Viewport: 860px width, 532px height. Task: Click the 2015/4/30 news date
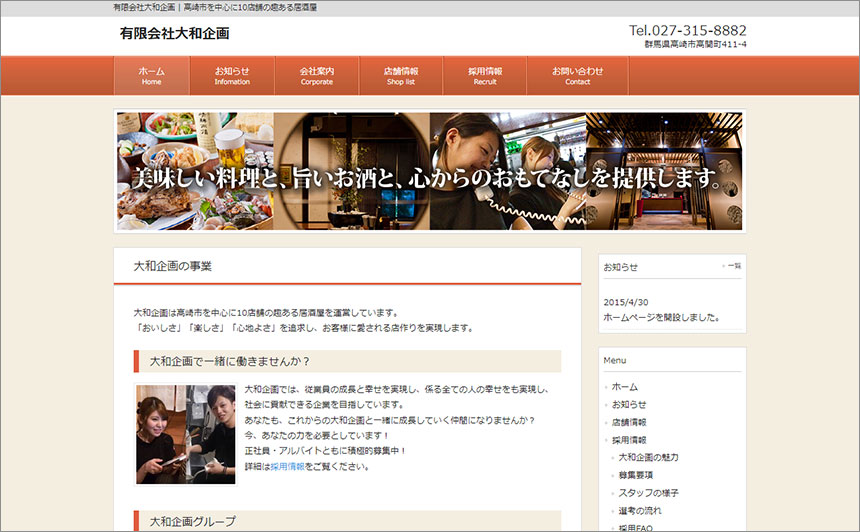(x=625, y=302)
